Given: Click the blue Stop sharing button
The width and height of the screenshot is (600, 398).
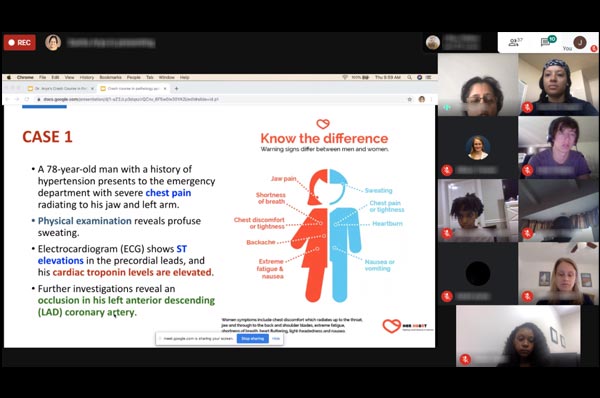Looking at the screenshot, I should 253,339.
